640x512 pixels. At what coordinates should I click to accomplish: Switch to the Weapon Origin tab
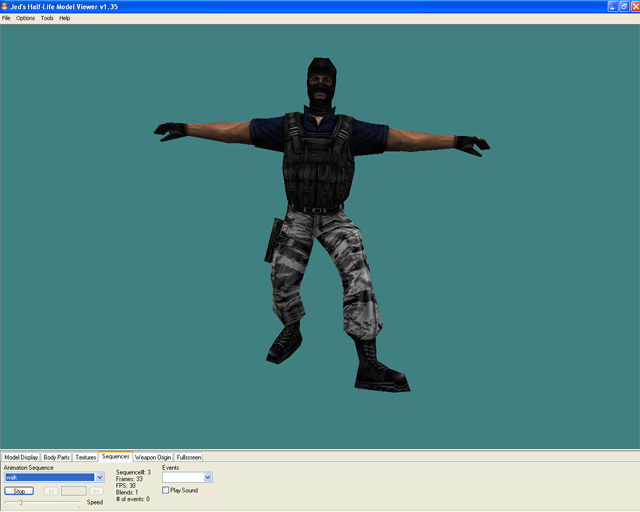[153, 457]
